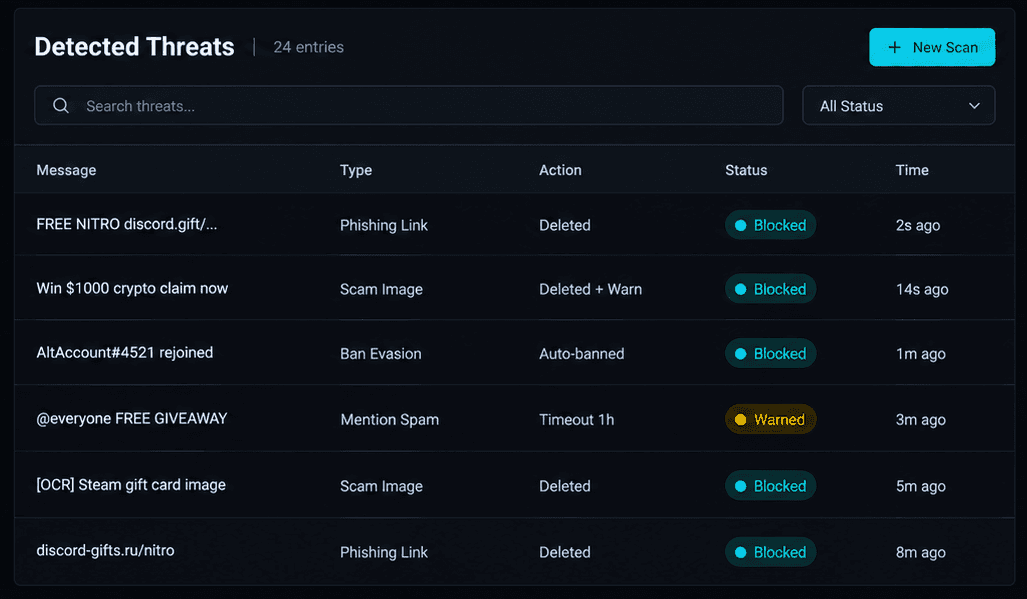The height and width of the screenshot is (599, 1027).
Task: Click Deleted action in FREE NITRO row
Action: [x=565, y=225]
